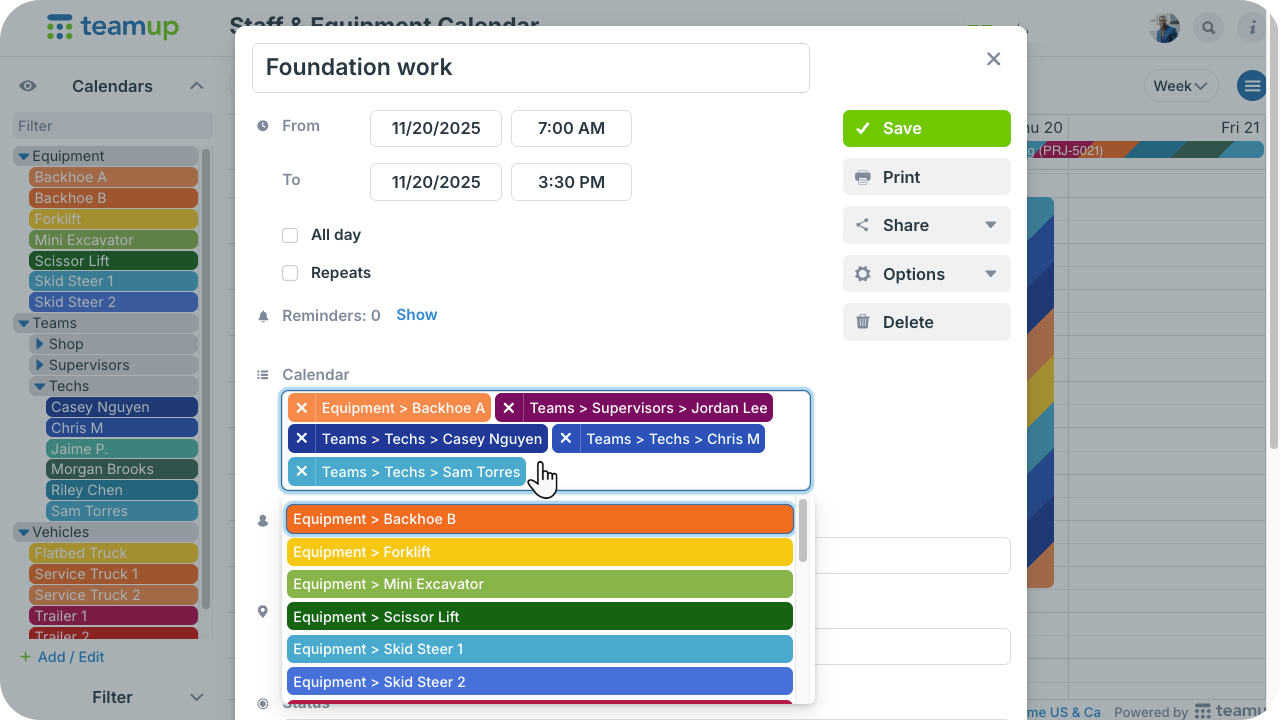Close the event editor dialog
1280x720 pixels.
coord(993,59)
